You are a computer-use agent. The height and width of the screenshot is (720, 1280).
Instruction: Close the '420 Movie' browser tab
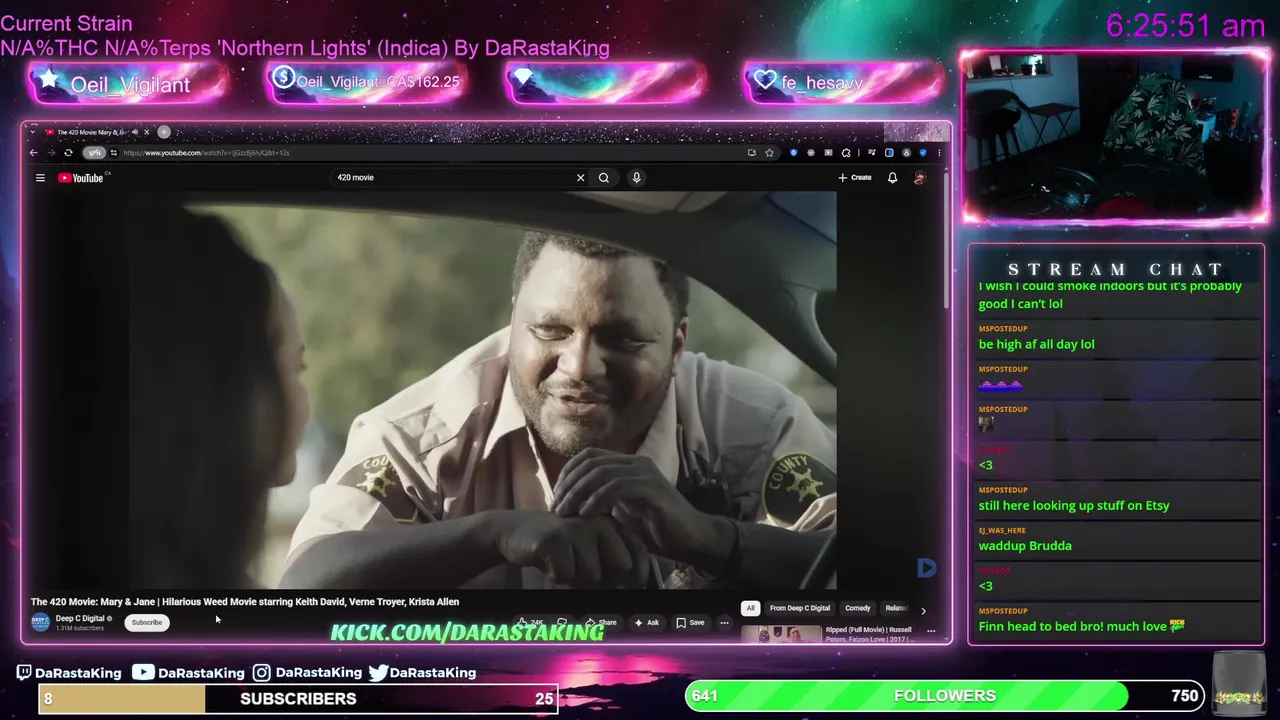point(146,132)
